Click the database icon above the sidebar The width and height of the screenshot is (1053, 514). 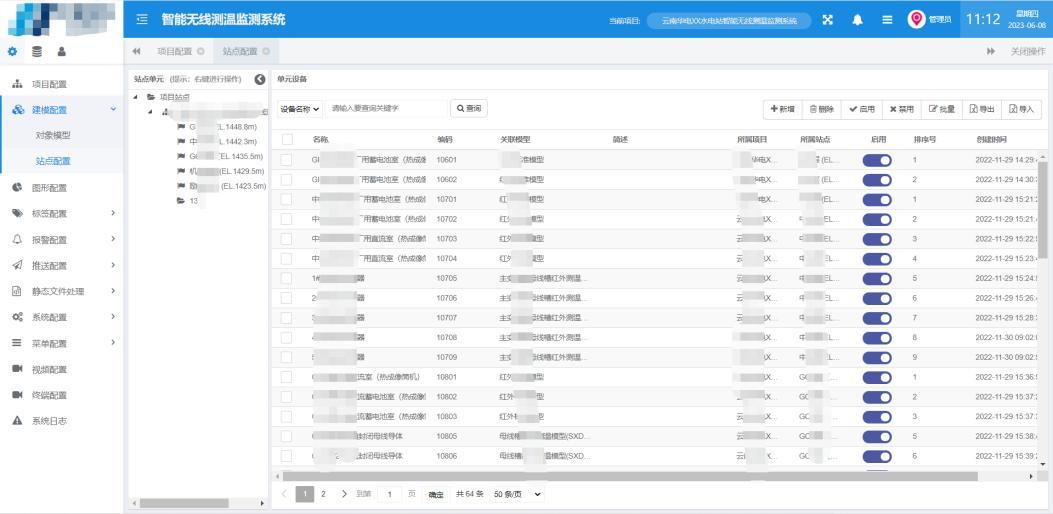[x=37, y=51]
